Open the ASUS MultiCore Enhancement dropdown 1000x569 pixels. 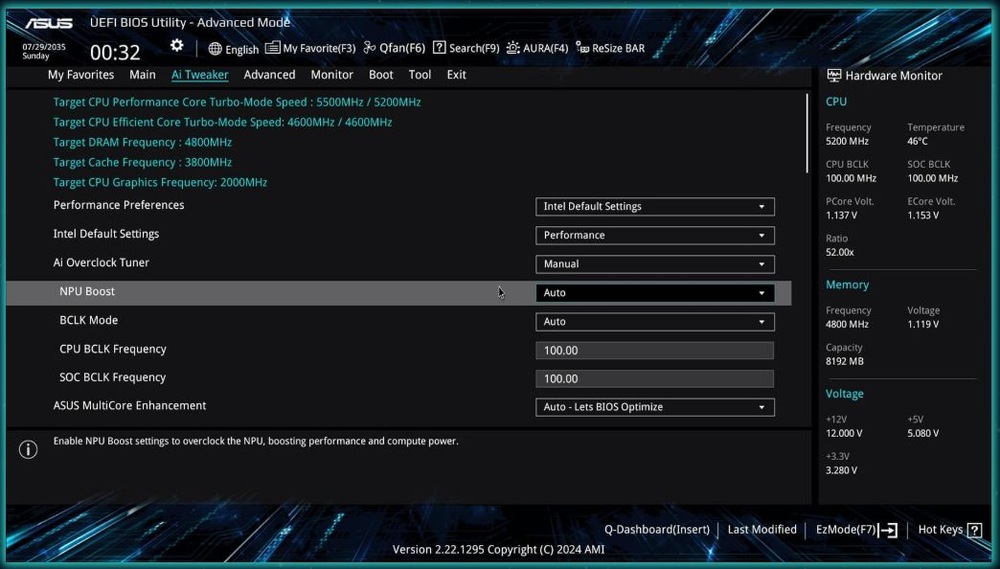(655, 407)
